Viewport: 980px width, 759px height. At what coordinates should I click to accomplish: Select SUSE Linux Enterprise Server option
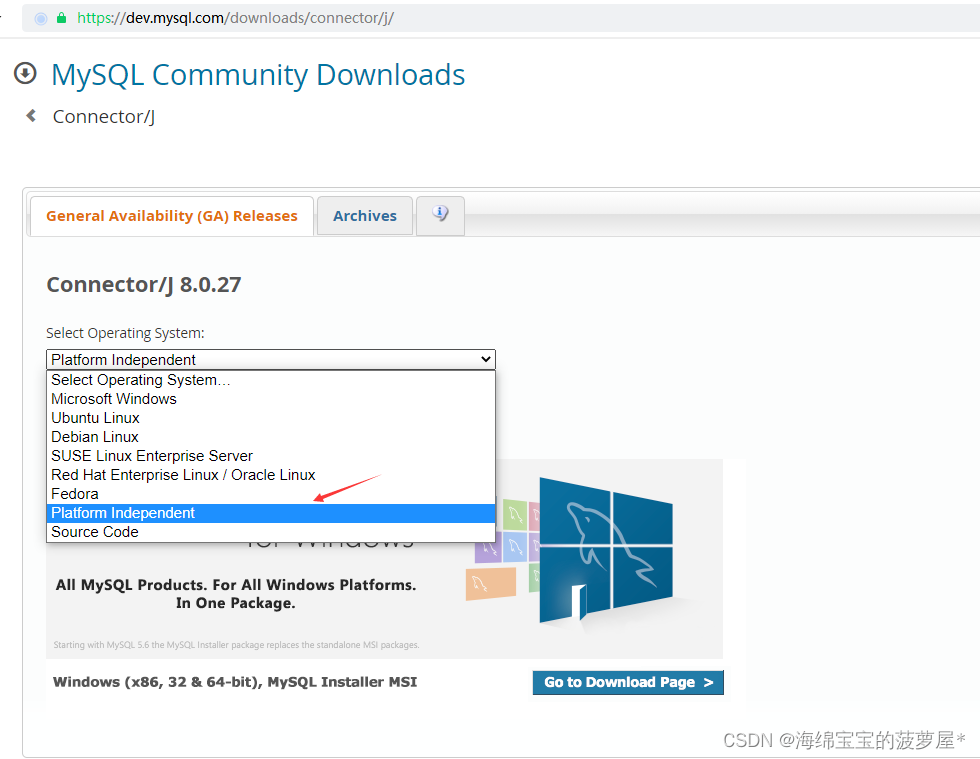pyautogui.click(x=271, y=456)
